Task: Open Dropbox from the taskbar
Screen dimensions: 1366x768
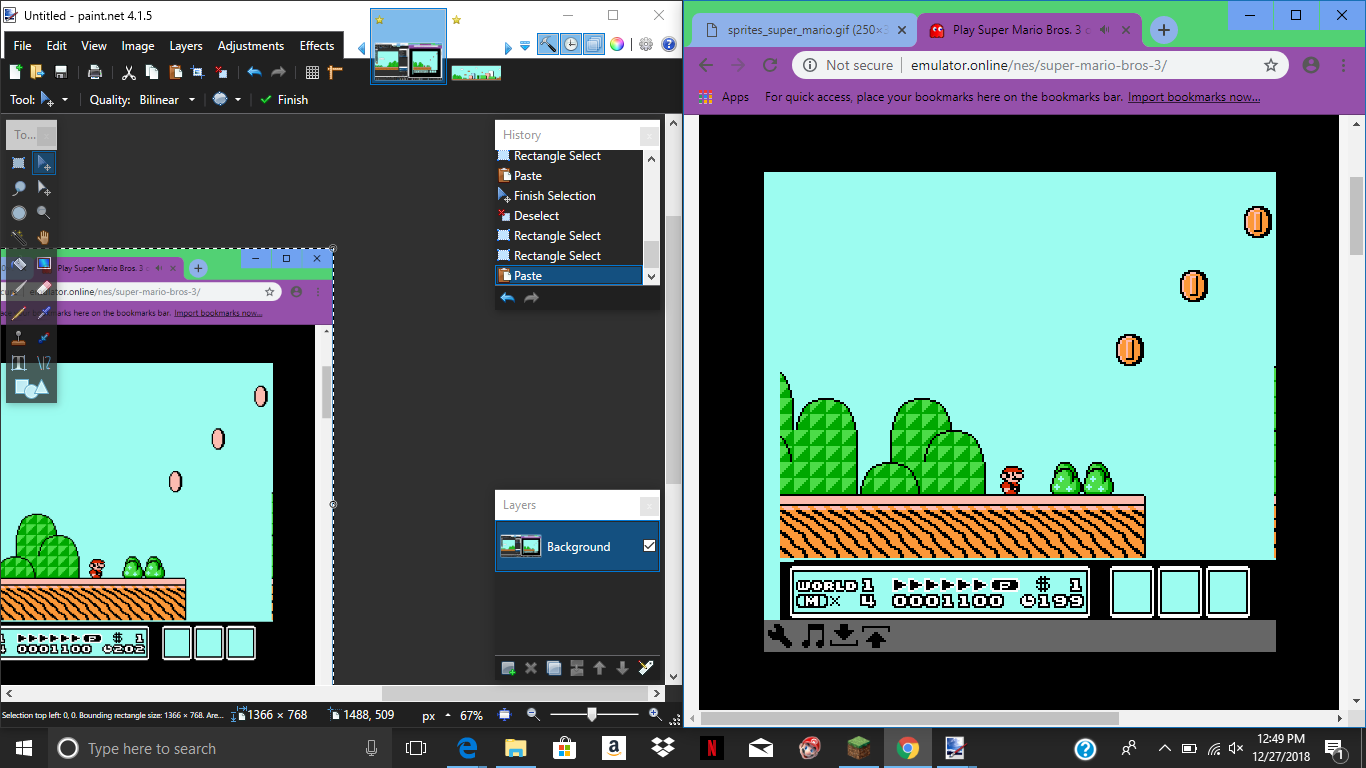Action: click(x=662, y=748)
